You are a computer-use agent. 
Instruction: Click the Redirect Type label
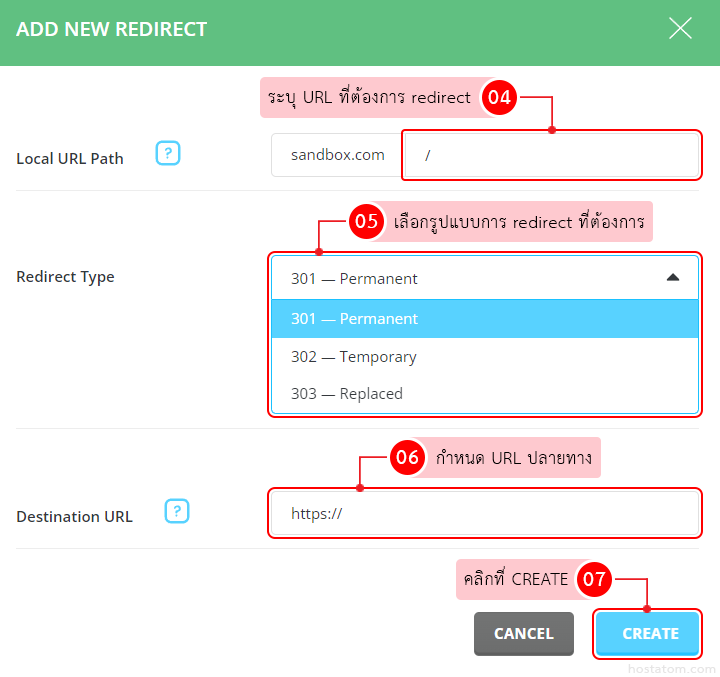coord(65,277)
